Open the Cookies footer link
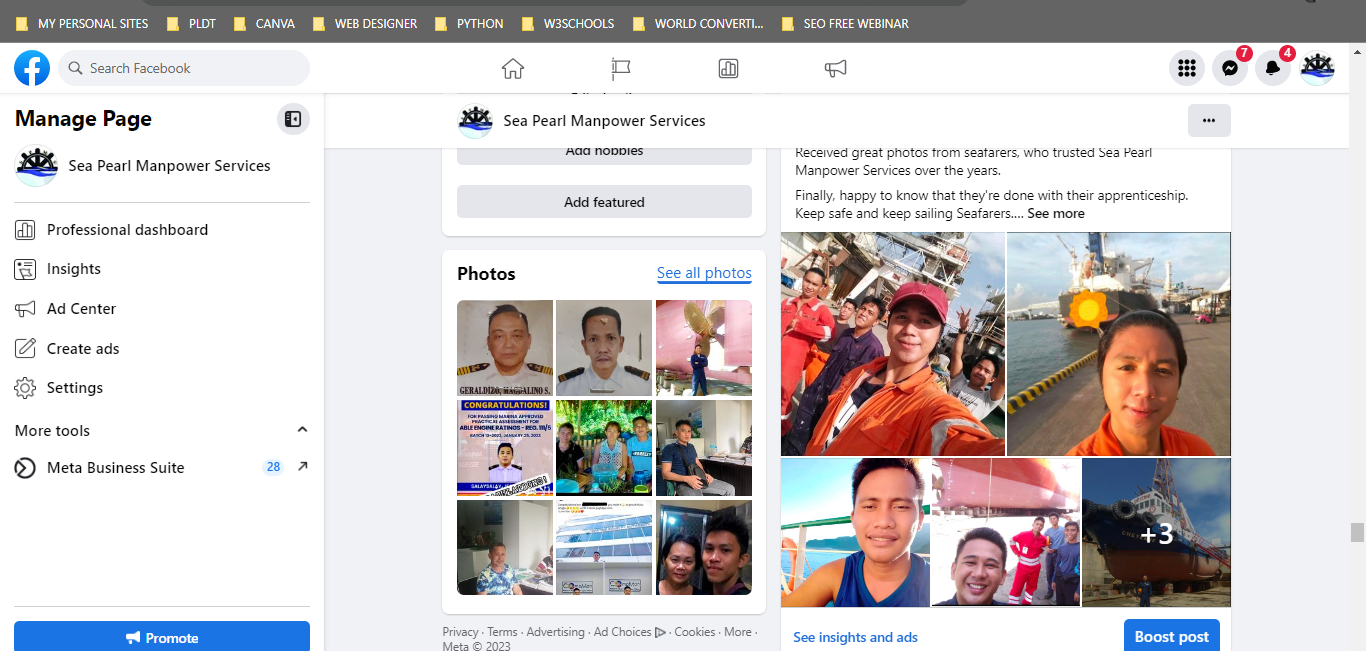Image resolution: width=1366 pixels, height=651 pixels. click(x=695, y=632)
